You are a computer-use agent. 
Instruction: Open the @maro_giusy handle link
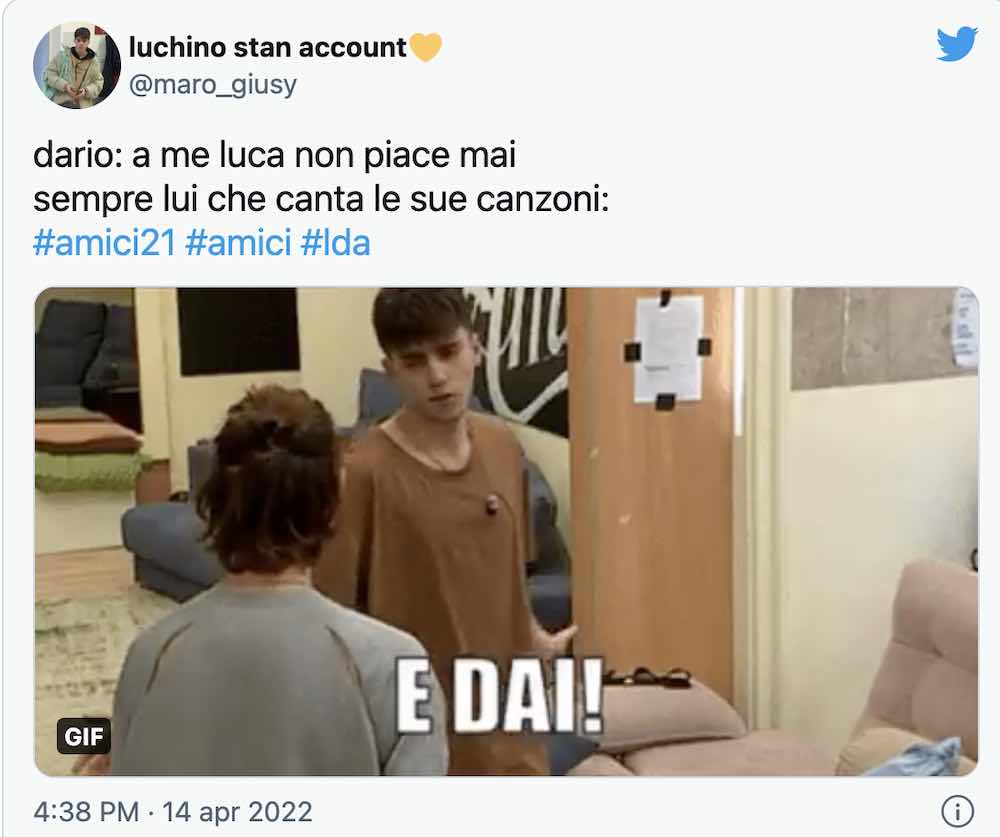pos(213,85)
